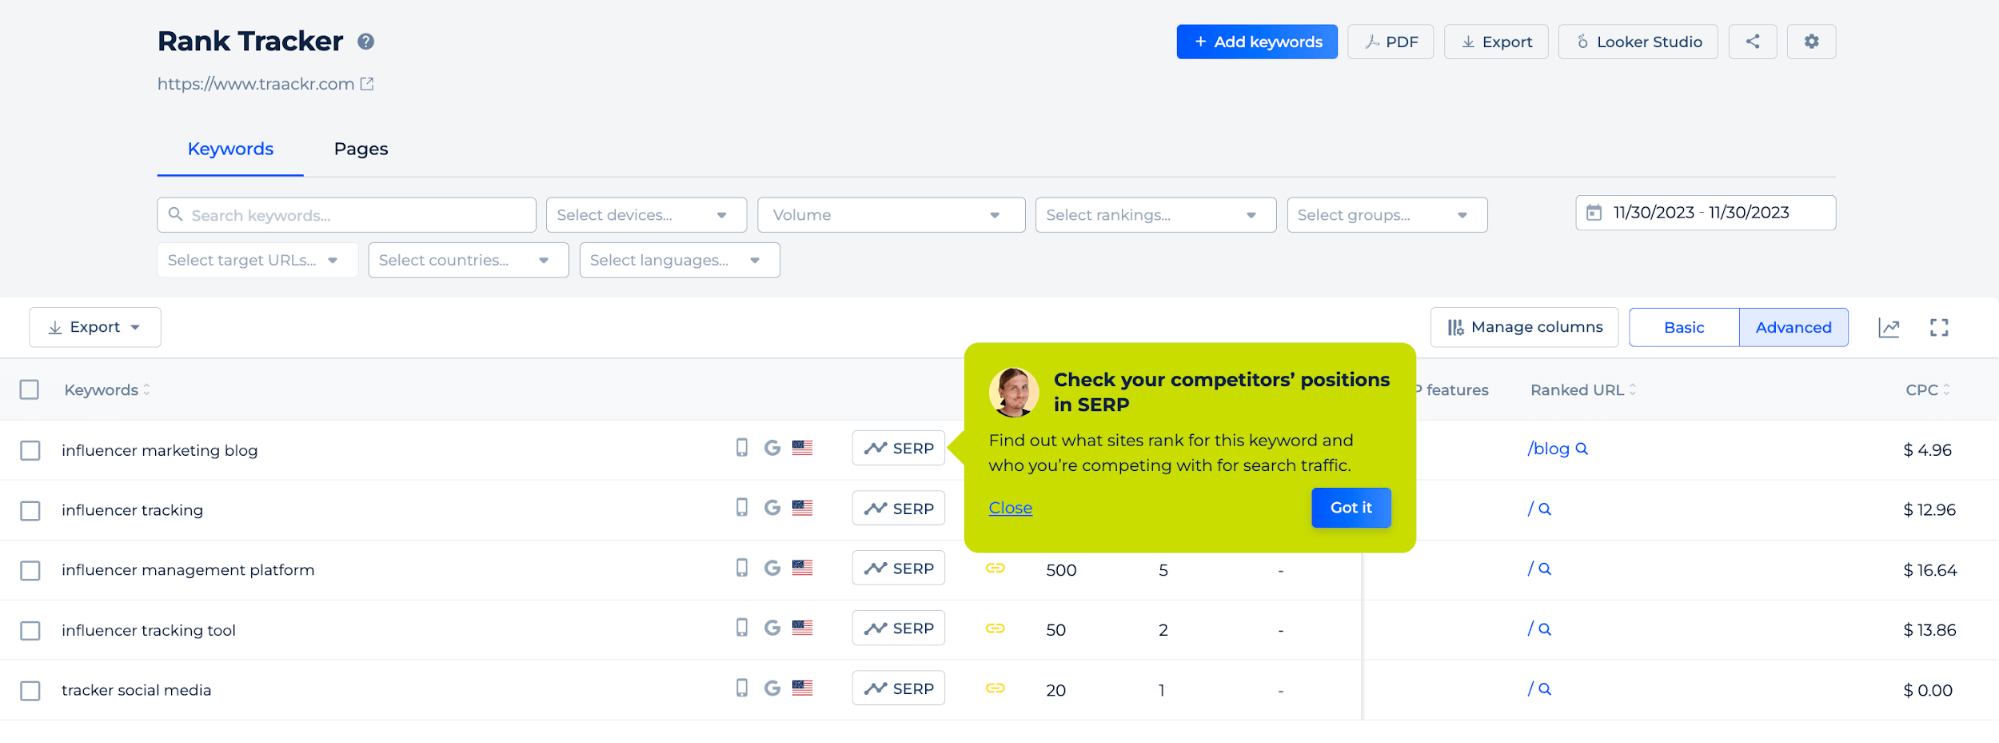This screenshot has width=1999, height=743.
Task: Switch to the Keywords tab
Action: pos(230,149)
